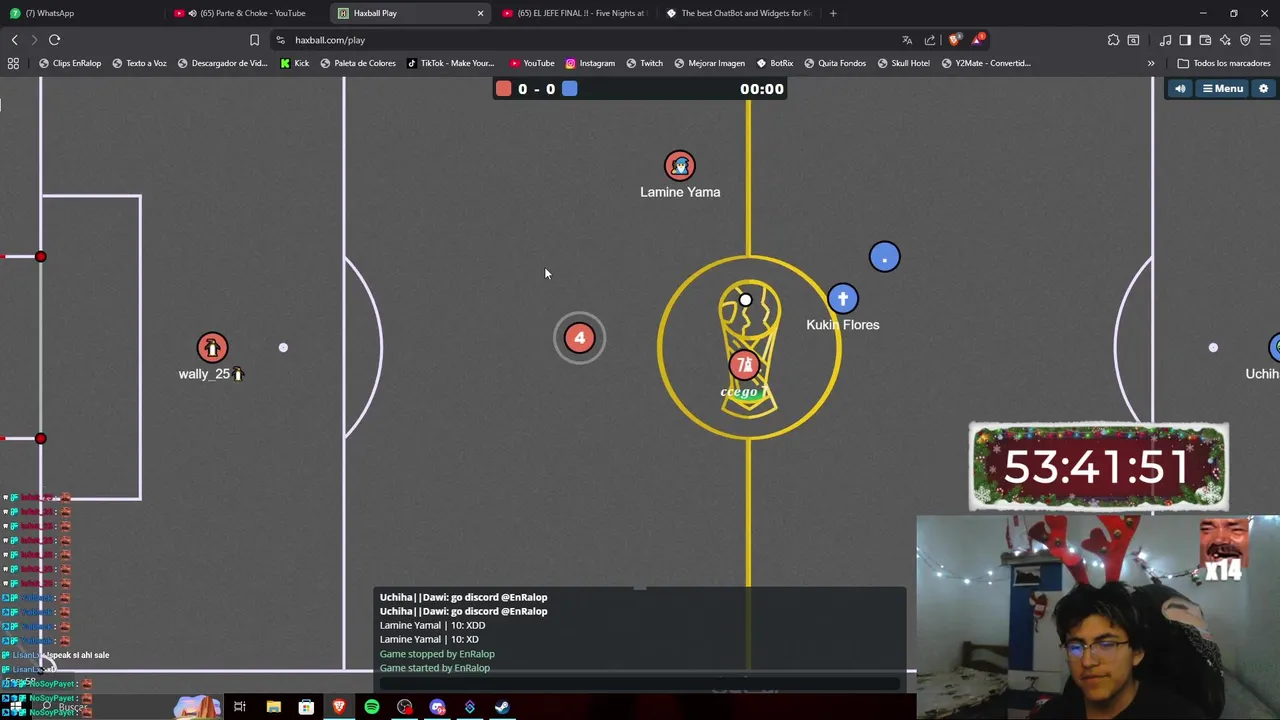Click the red team score square
This screenshot has width=1280, height=720.
click(504, 89)
